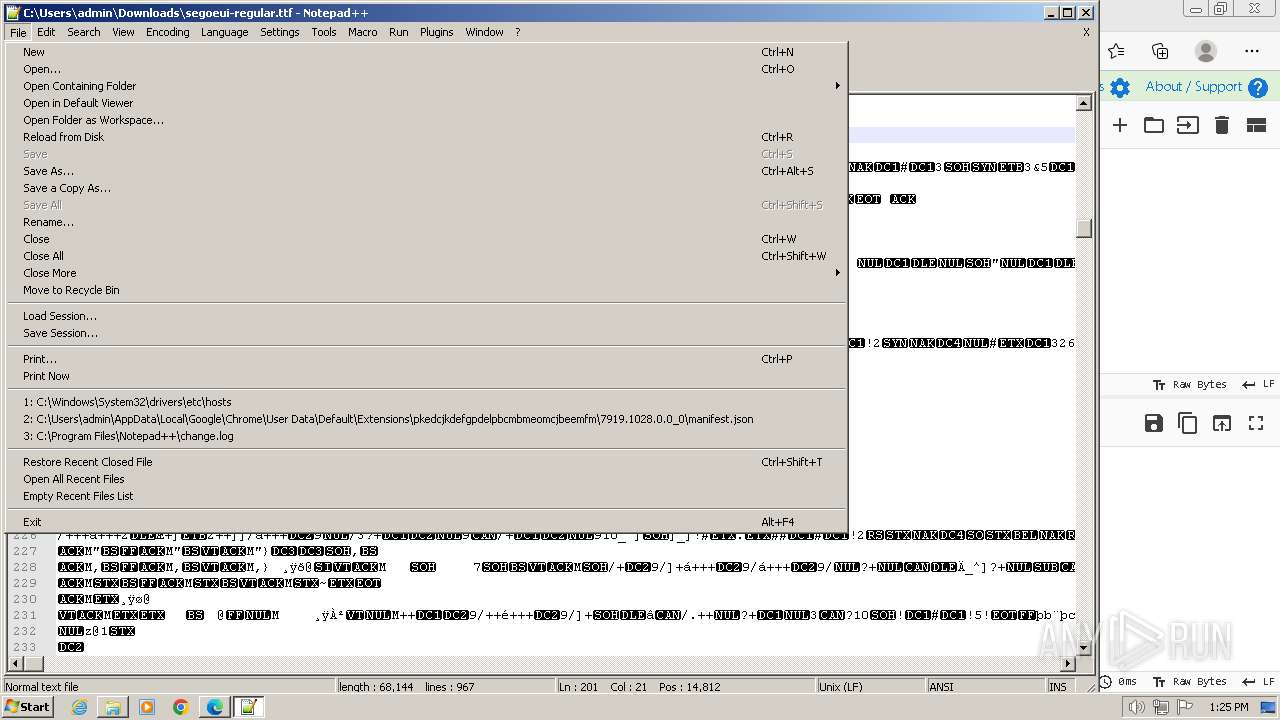Image resolution: width=1280 pixels, height=720 pixels.
Task: Open the View menu
Action: (x=123, y=32)
